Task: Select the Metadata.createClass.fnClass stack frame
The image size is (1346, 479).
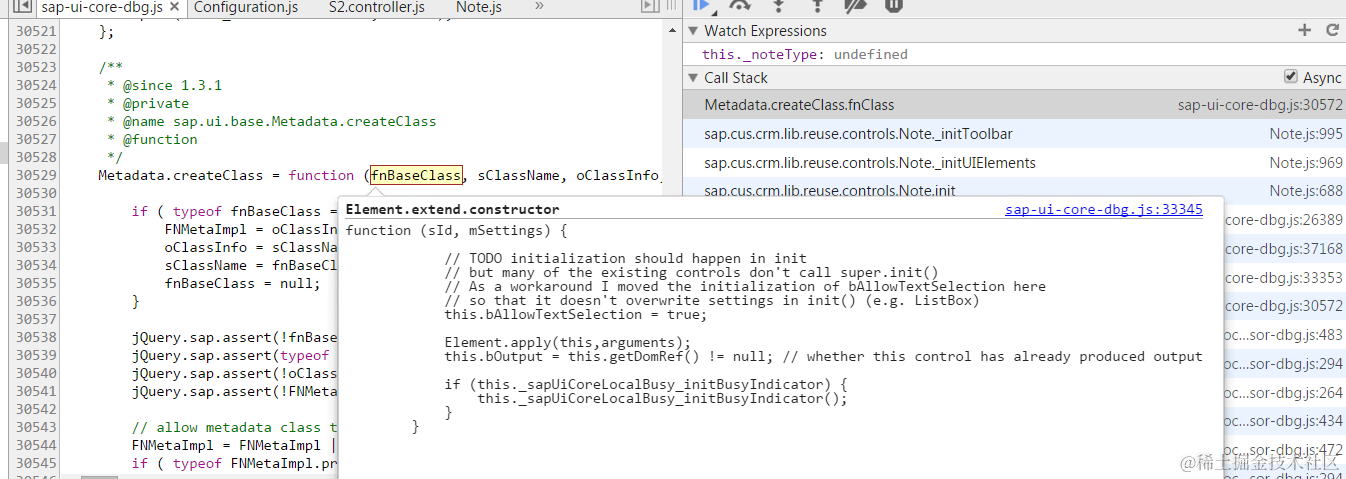Action: tap(1014, 105)
